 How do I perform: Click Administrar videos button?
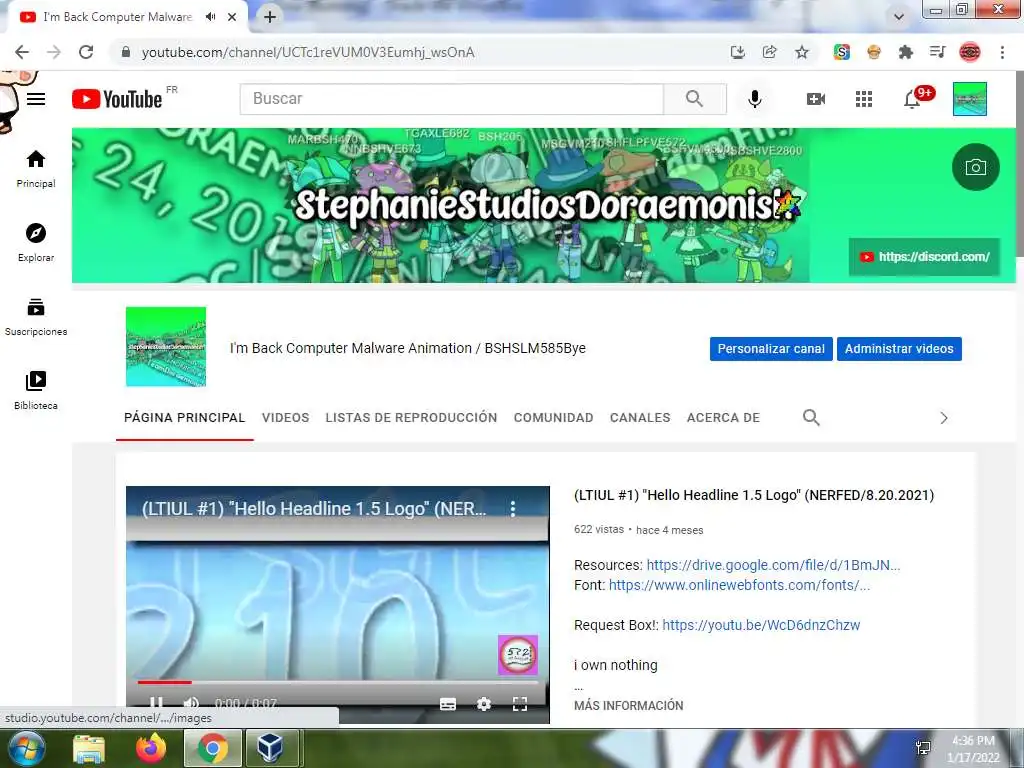pos(899,349)
